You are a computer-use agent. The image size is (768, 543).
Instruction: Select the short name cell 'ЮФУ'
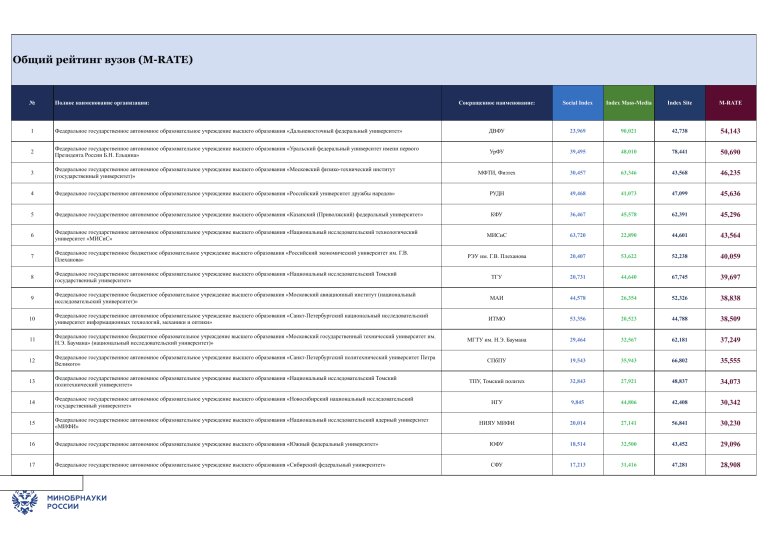497,444
